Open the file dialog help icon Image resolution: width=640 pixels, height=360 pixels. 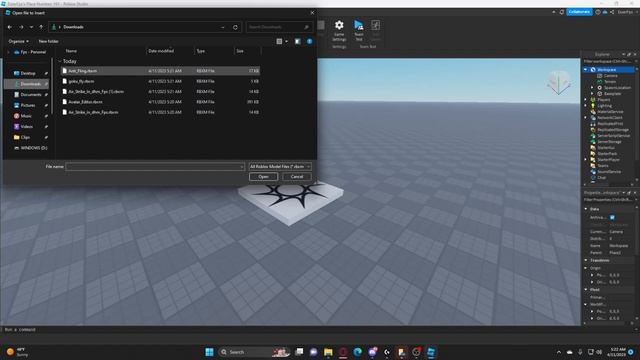tap(309, 41)
